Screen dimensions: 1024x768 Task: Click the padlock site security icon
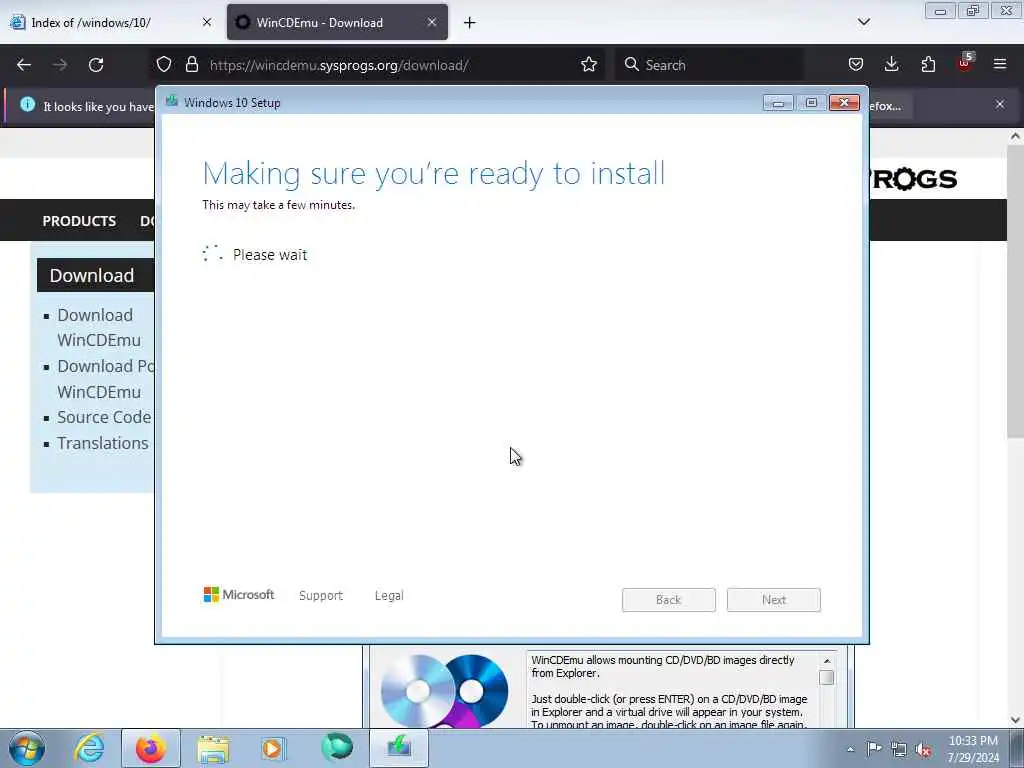[x=191, y=65]
